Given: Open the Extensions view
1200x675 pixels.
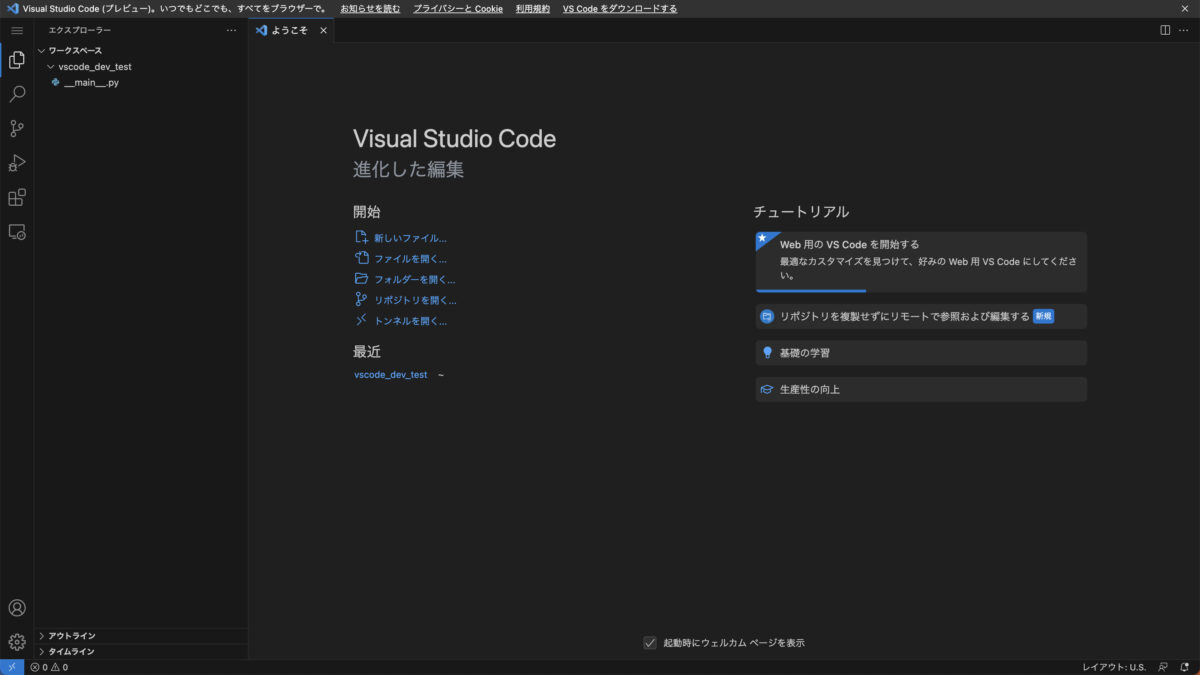Looking at the screenshot, I should 16,197.
